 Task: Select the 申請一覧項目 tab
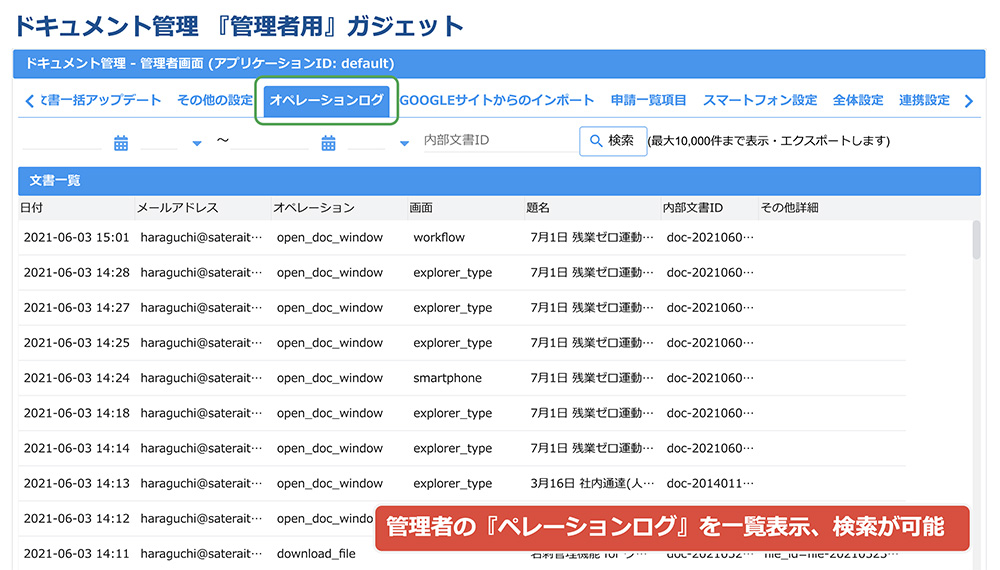click(649, 100)
